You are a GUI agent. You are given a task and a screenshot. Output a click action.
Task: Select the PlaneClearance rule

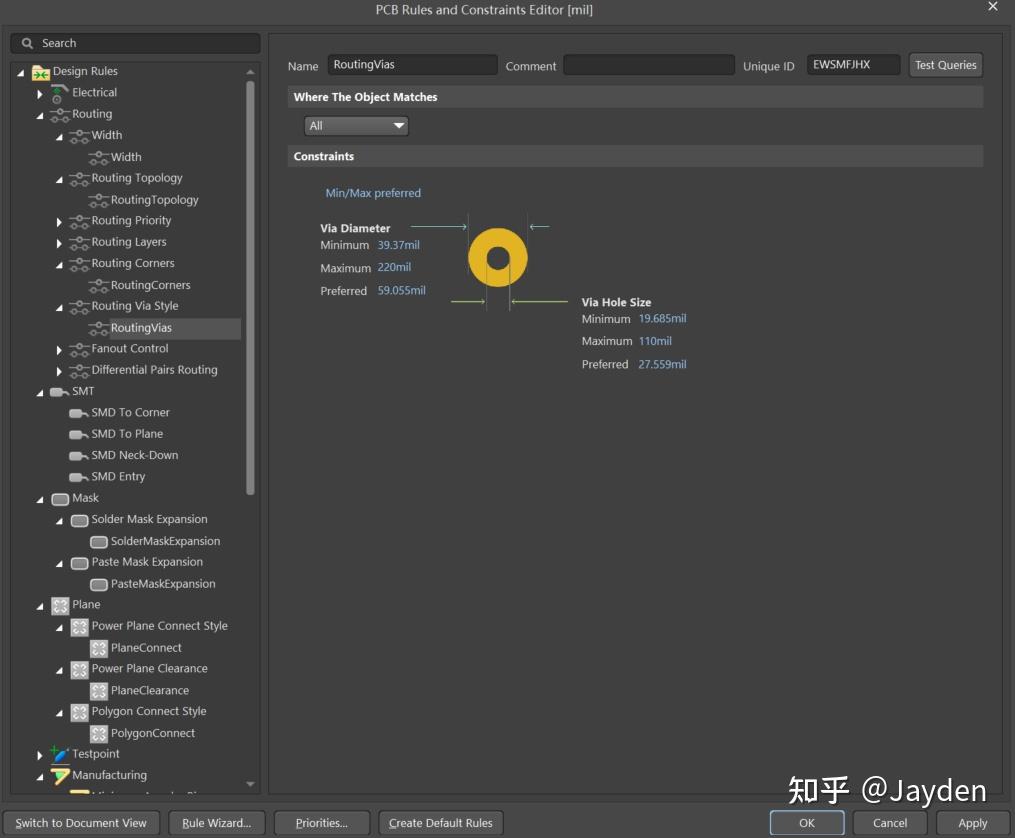[150, 691]
